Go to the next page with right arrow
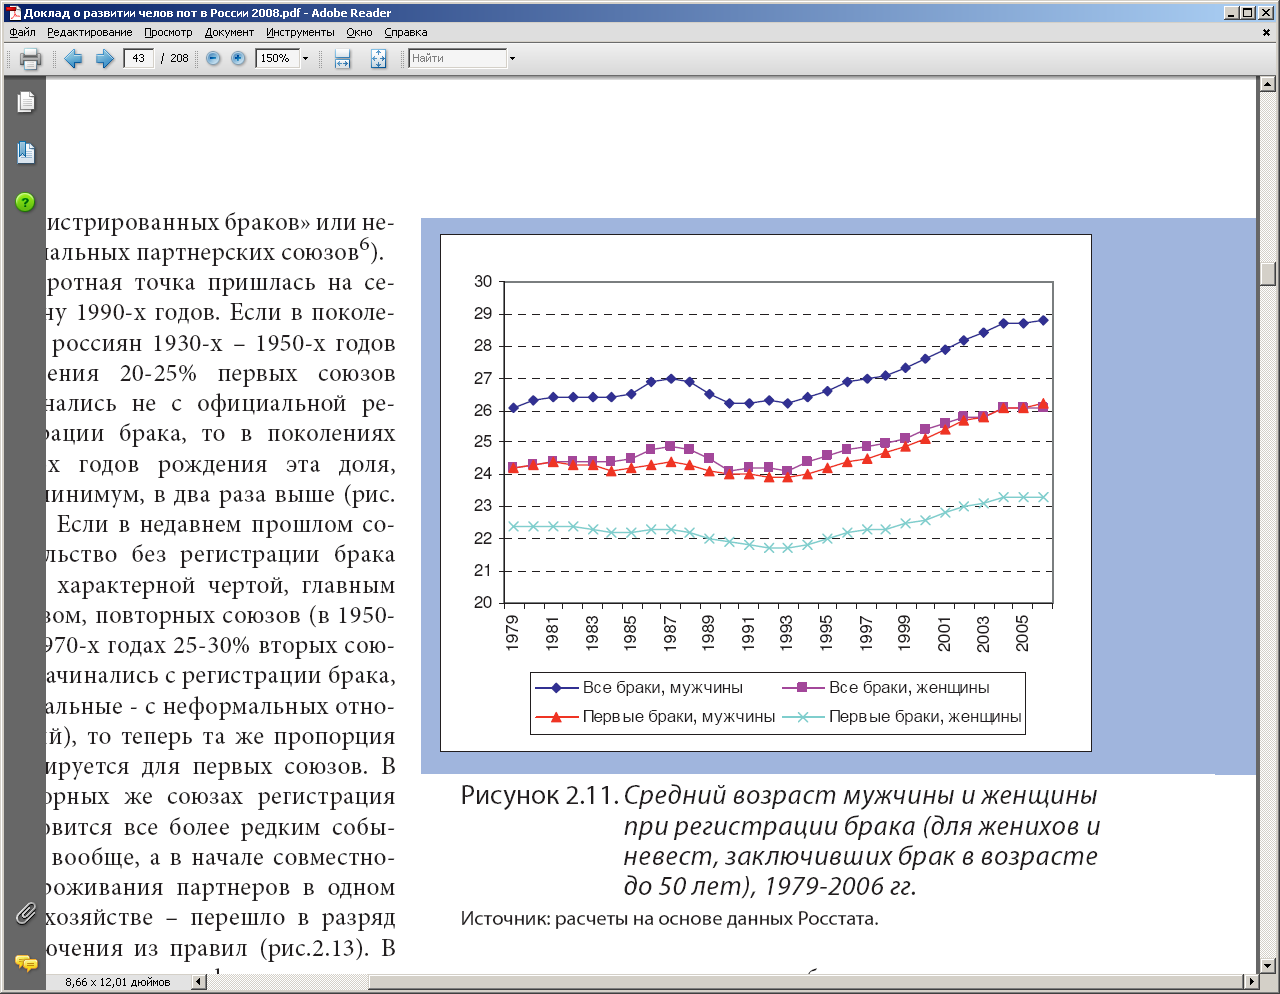Image resolution: width=1280 pixels, height=994 pixels. 104,59
